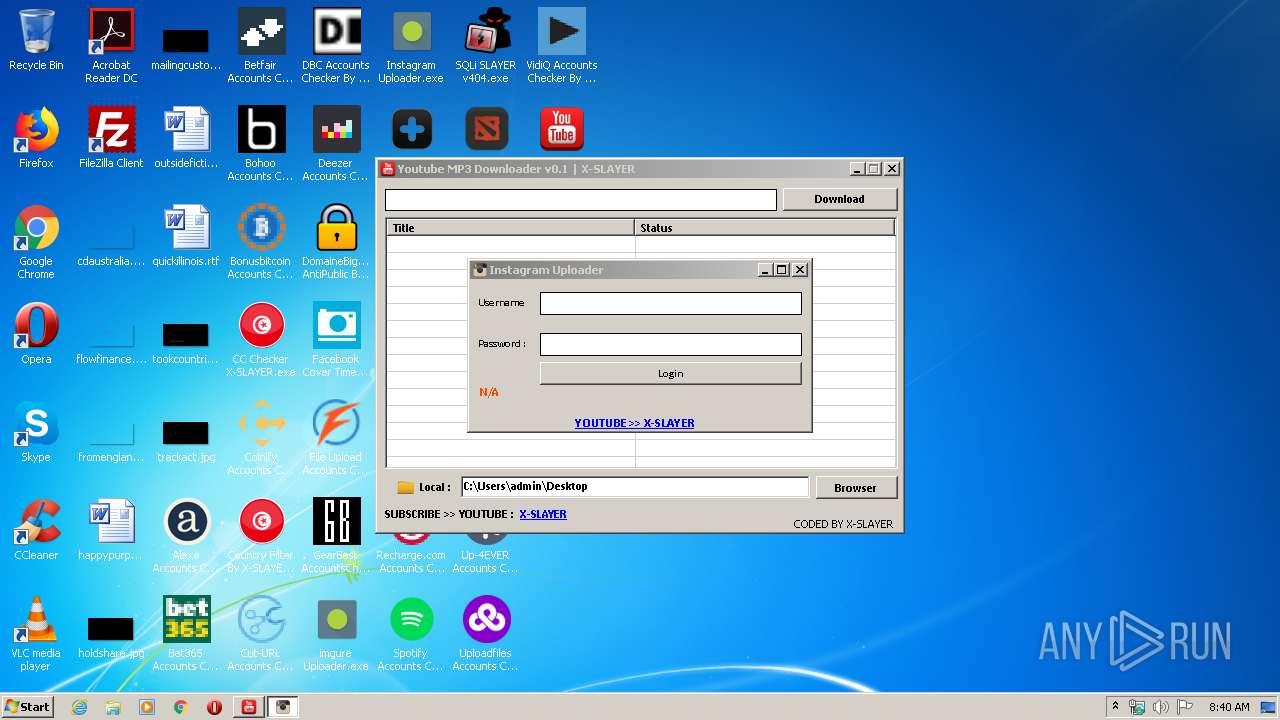This screenshot has width=1280, height=720.
Task: Open VLC media player shortcut
Action: click(x=36, y=634)
